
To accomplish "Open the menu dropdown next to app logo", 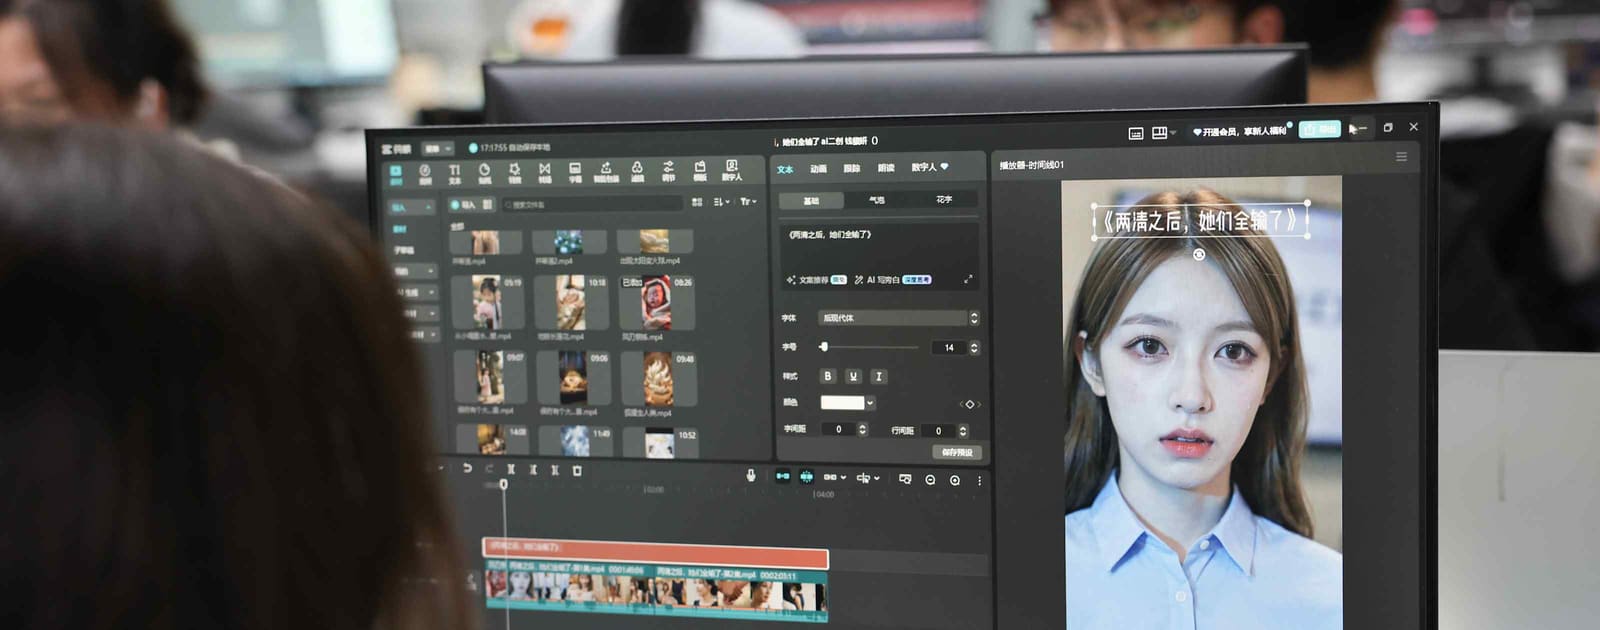I will click(x=438, y=148).
